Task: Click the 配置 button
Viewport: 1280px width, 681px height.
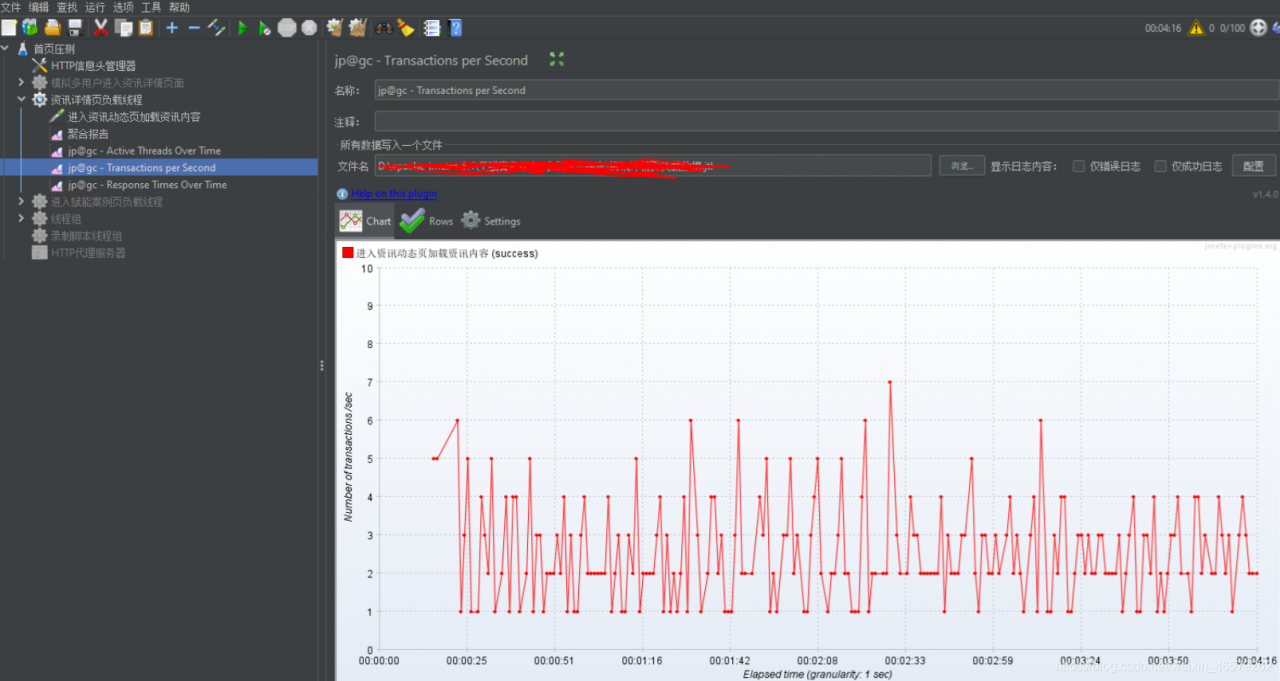Action: (x=1253, y=166)
